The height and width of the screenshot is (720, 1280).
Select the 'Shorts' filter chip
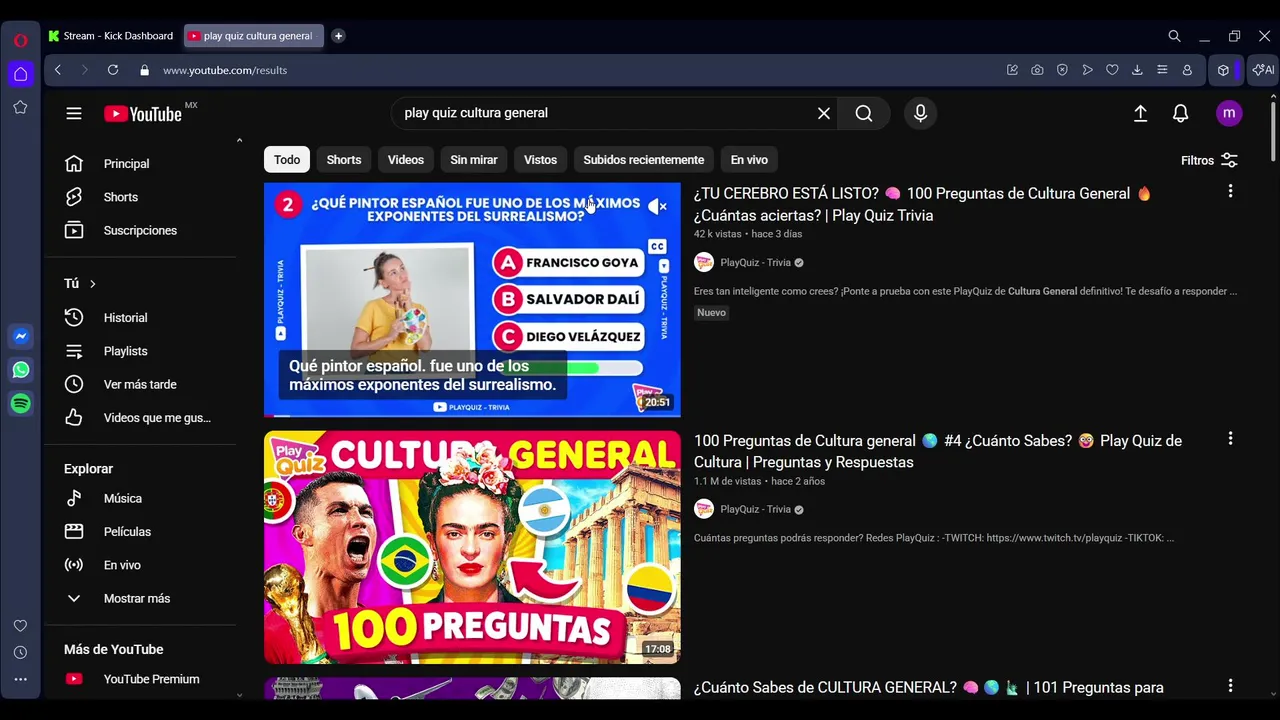[344, 160]
